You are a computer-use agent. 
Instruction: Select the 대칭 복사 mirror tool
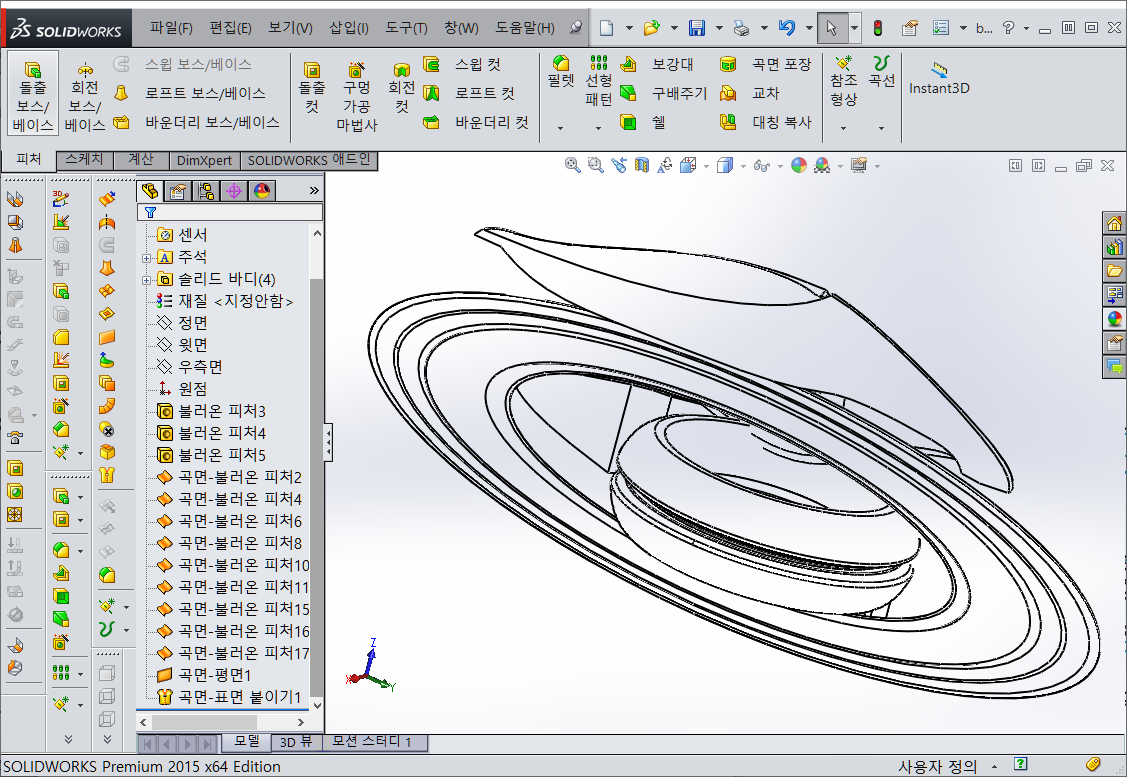[x=765, y=122]
